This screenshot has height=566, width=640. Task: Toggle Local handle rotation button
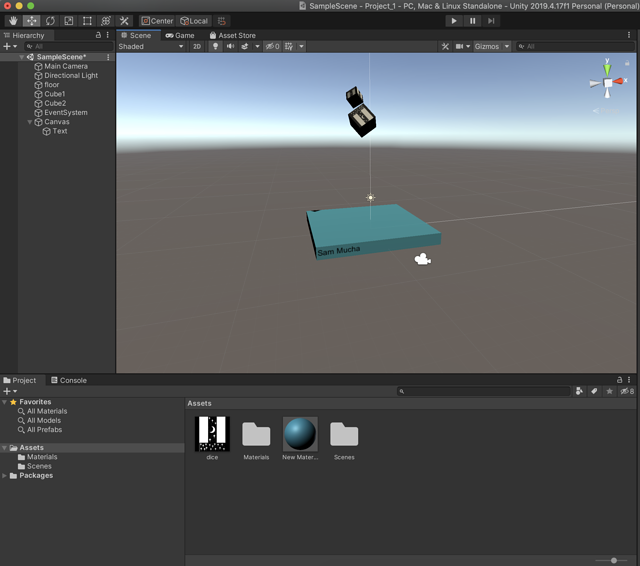coord(194,21)
